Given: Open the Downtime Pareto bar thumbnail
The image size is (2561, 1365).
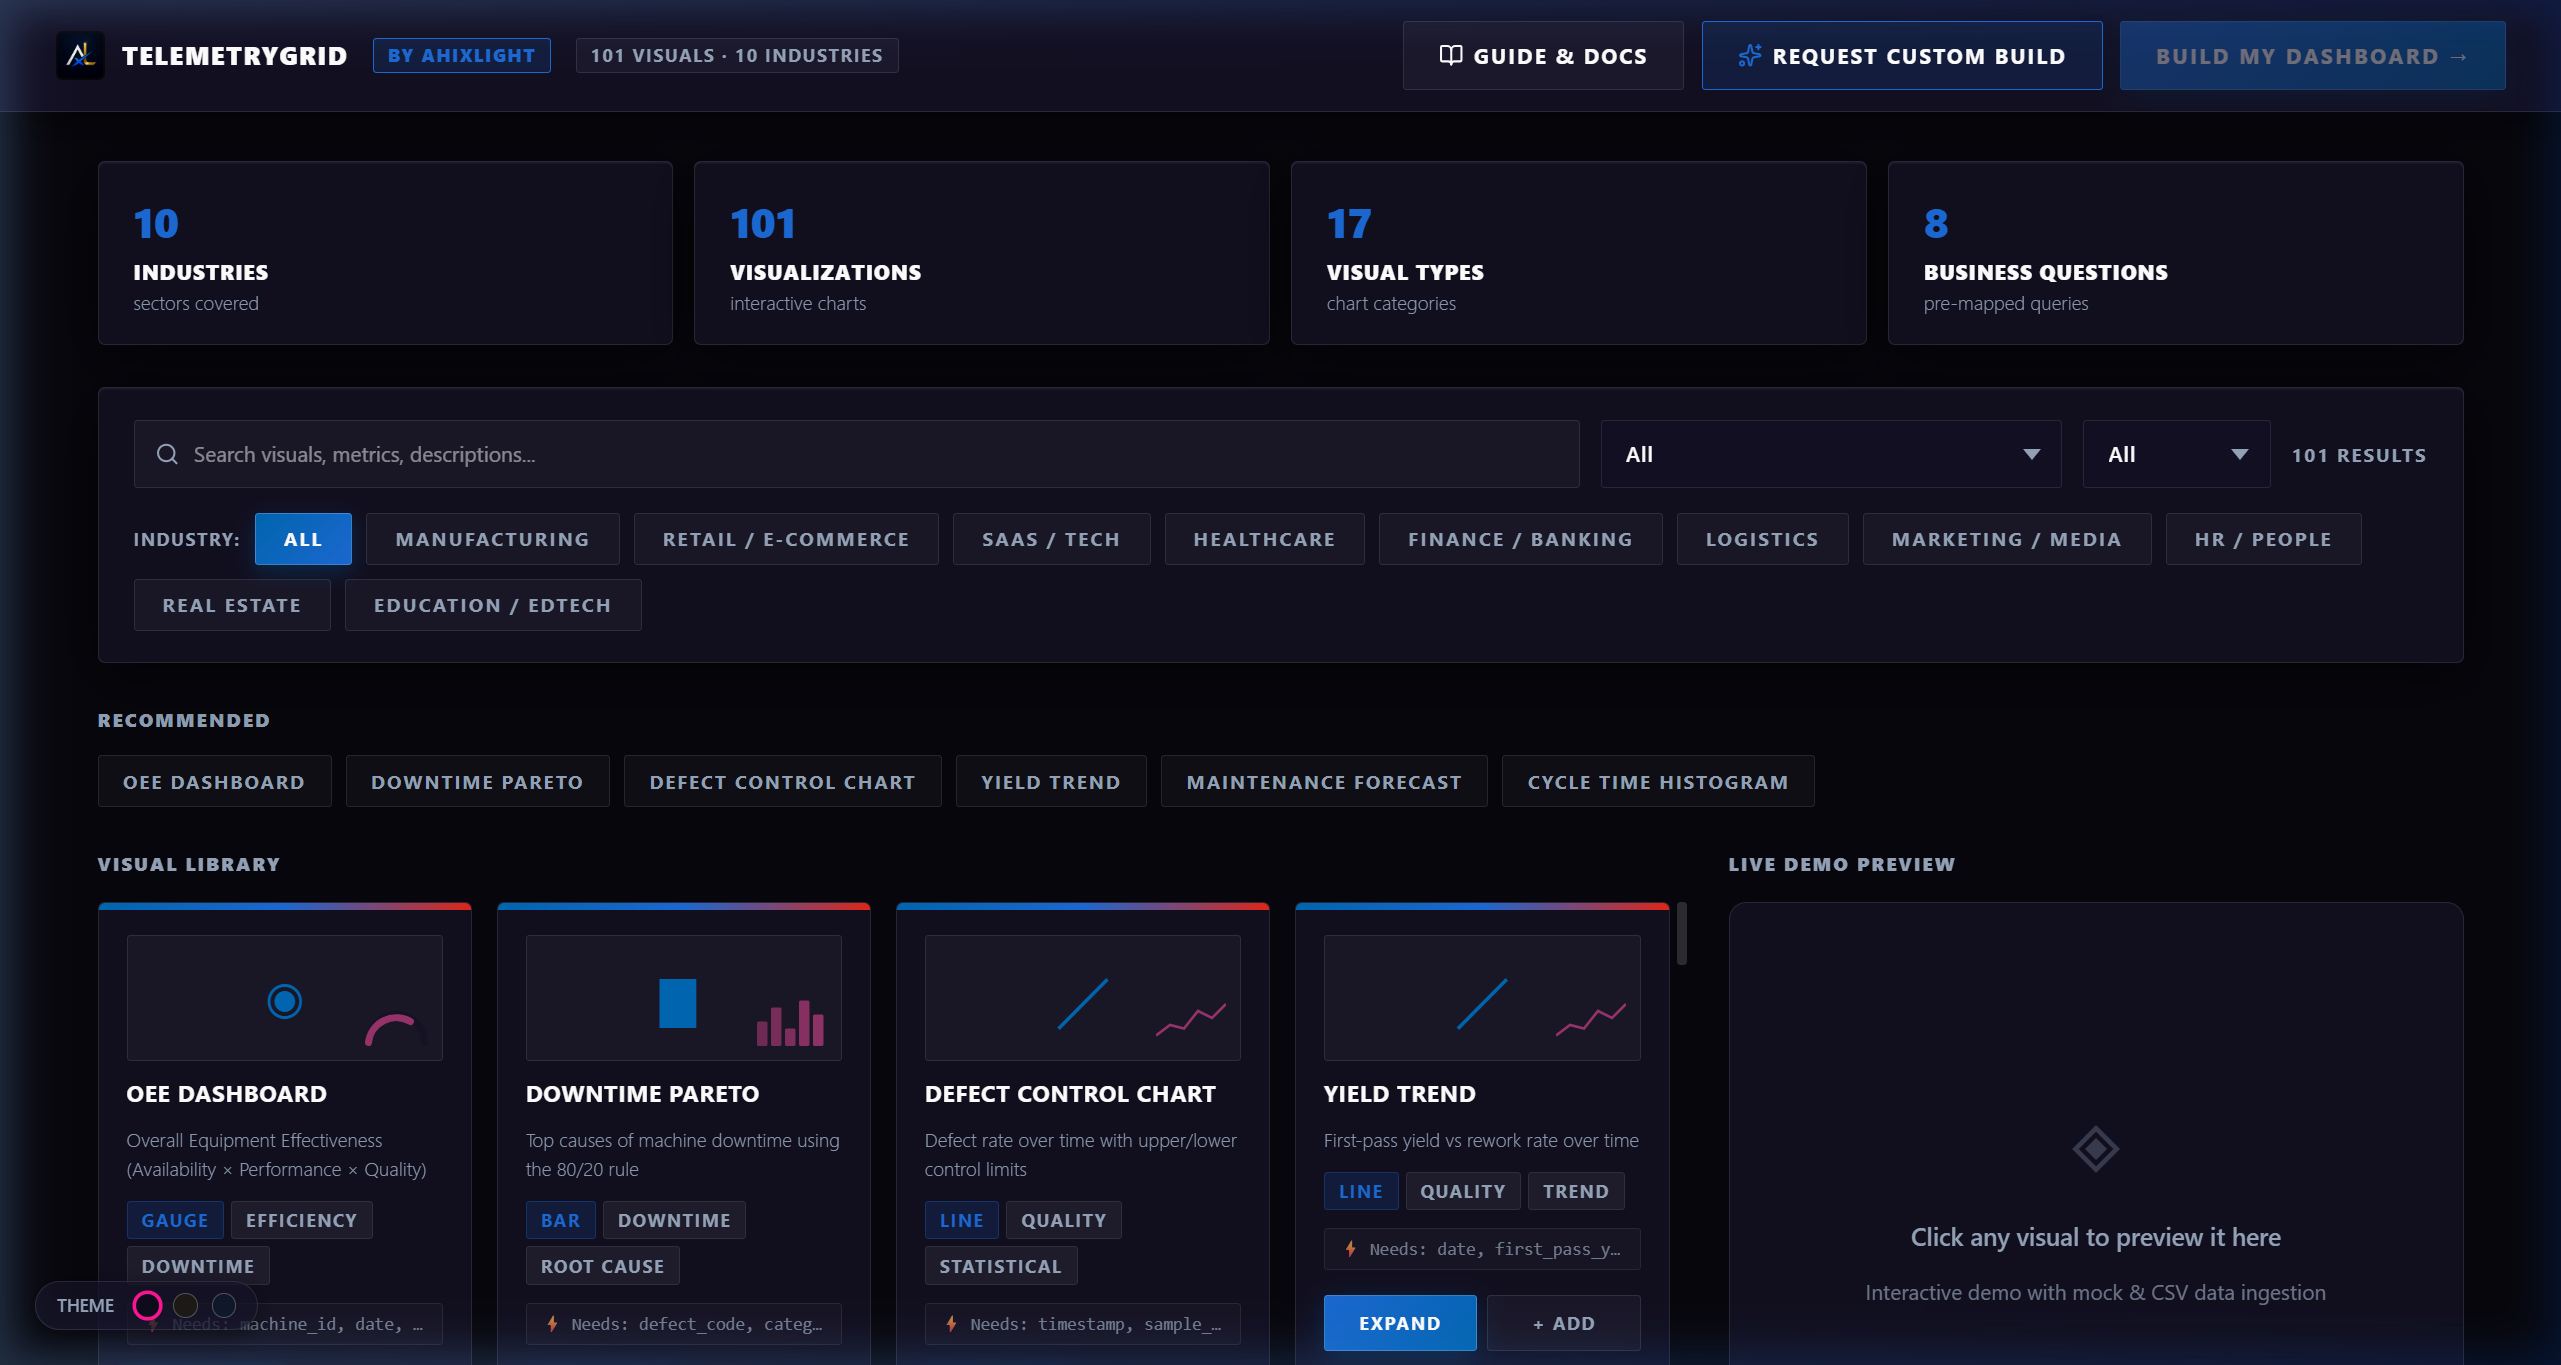Looking at the screenshot, I should (684, 998).
